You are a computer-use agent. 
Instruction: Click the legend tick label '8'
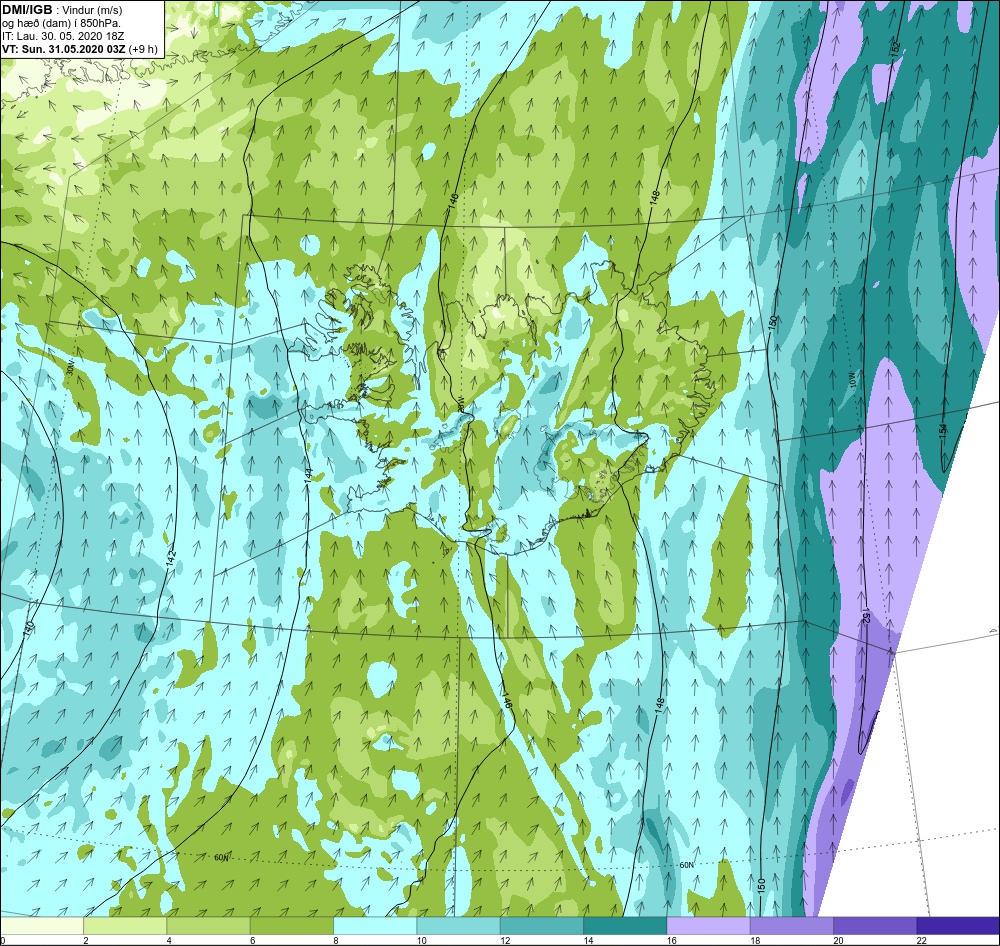click(x=335, y=940)
